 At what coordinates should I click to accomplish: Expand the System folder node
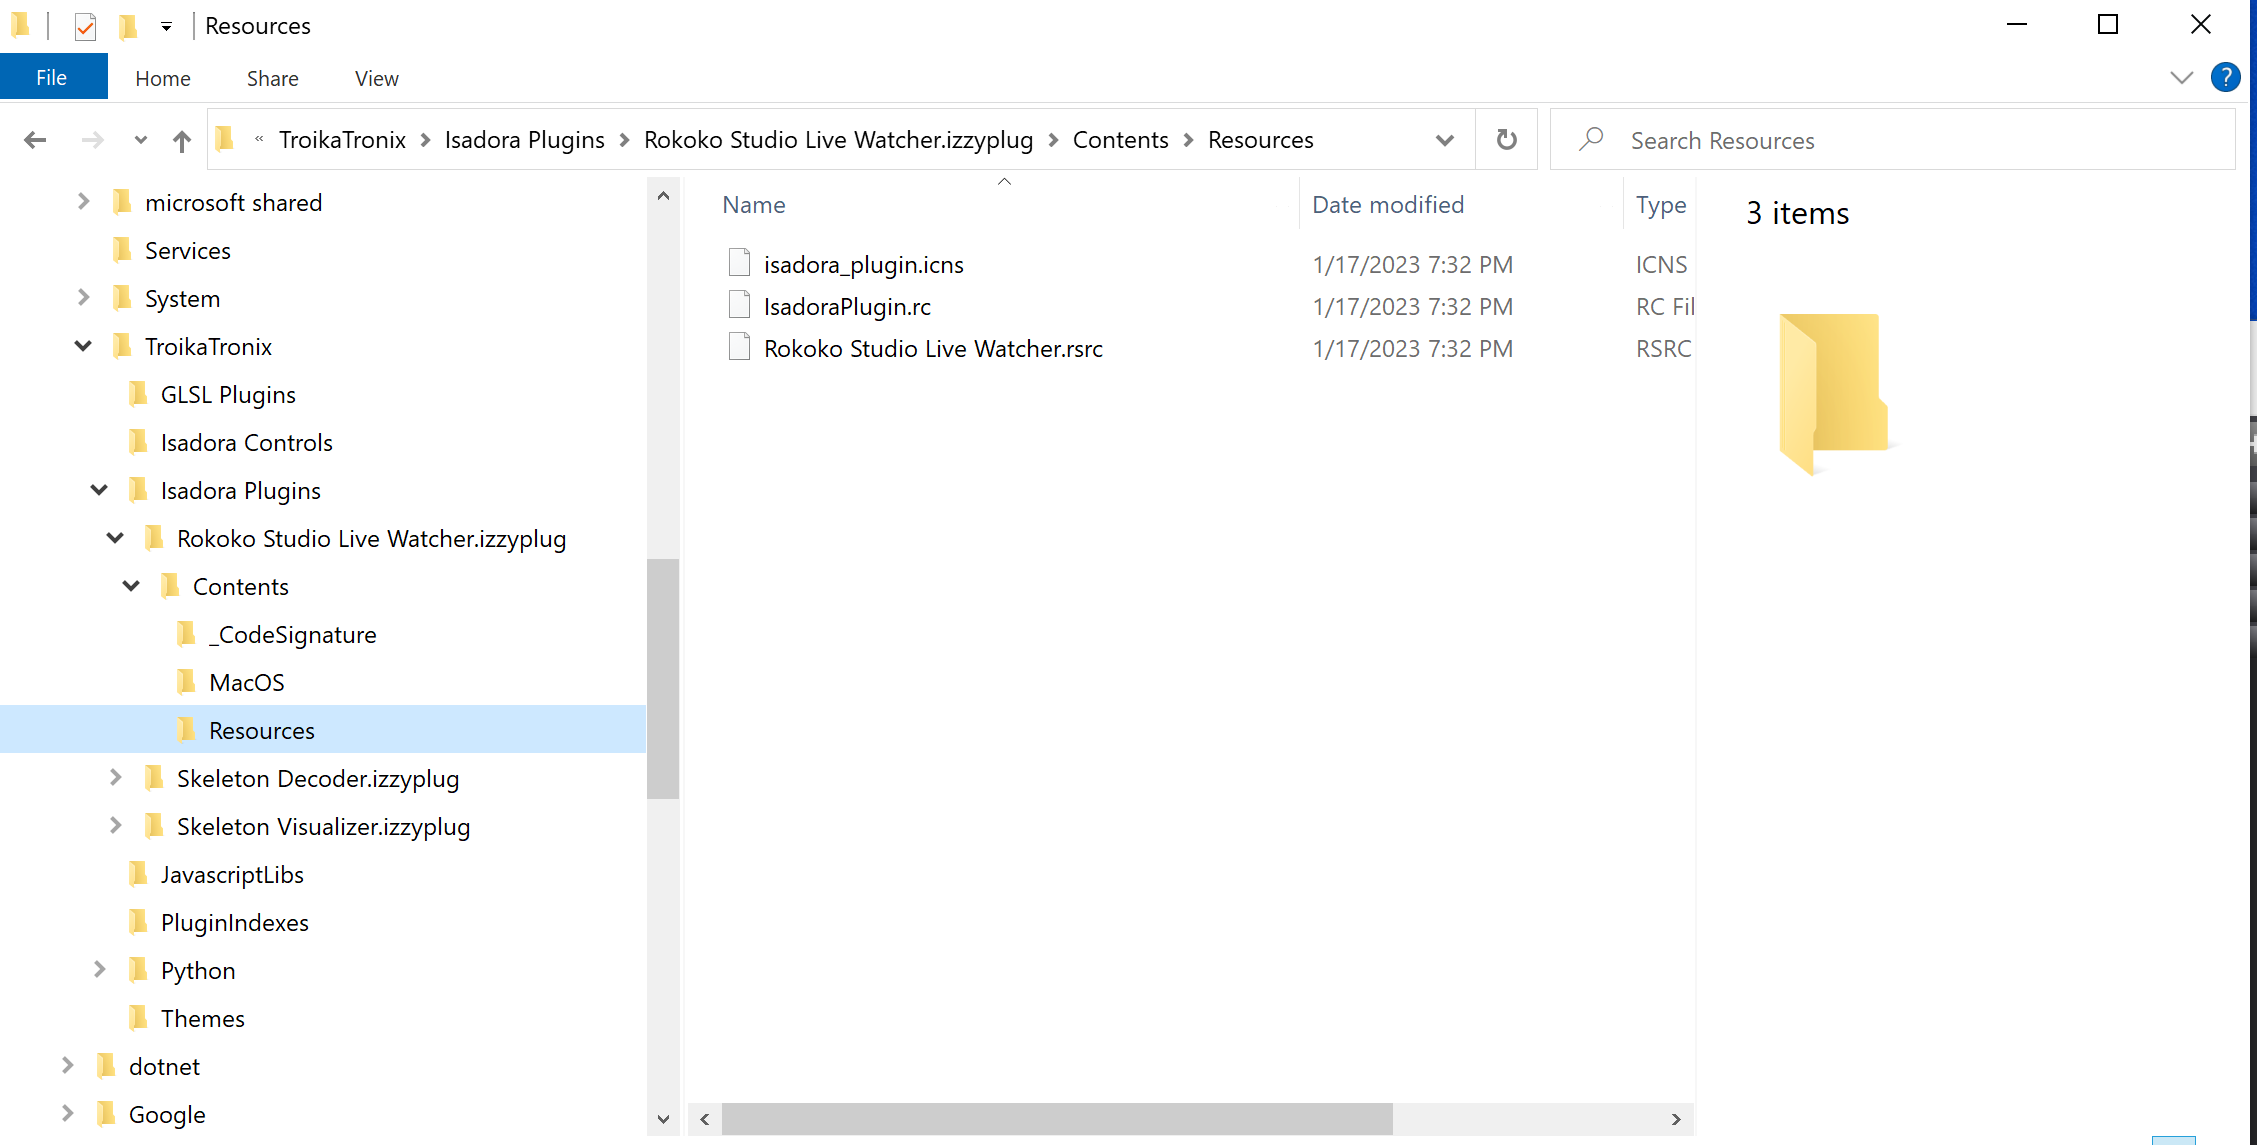click(84, 298)
